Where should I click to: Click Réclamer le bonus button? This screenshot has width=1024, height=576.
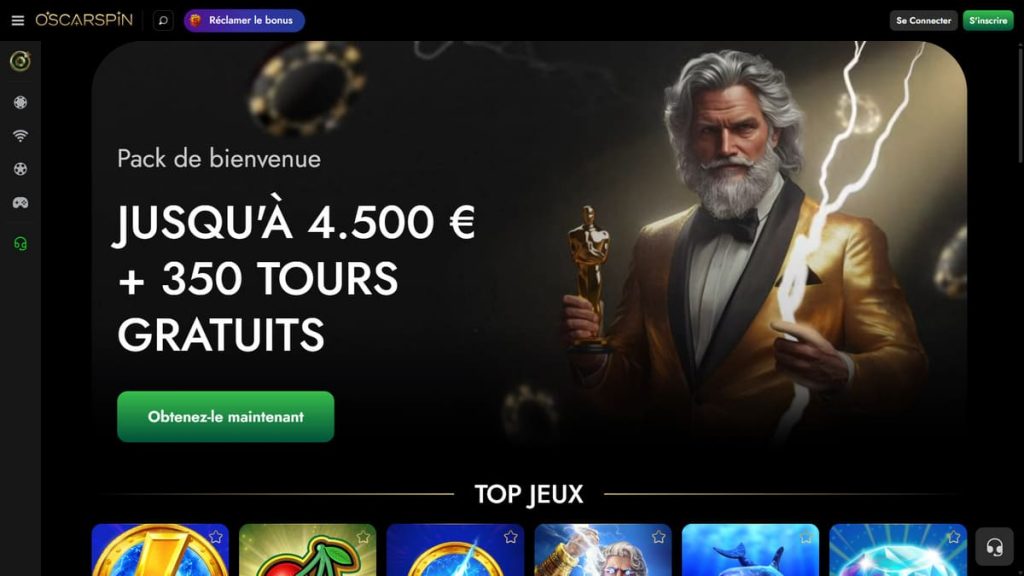[244, 20]
